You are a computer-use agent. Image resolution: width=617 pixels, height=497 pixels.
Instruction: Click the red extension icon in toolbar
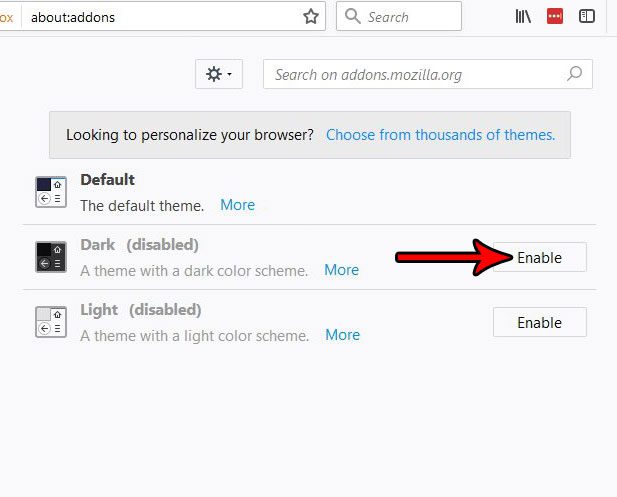pyautogui.click(x=555, y=17)
